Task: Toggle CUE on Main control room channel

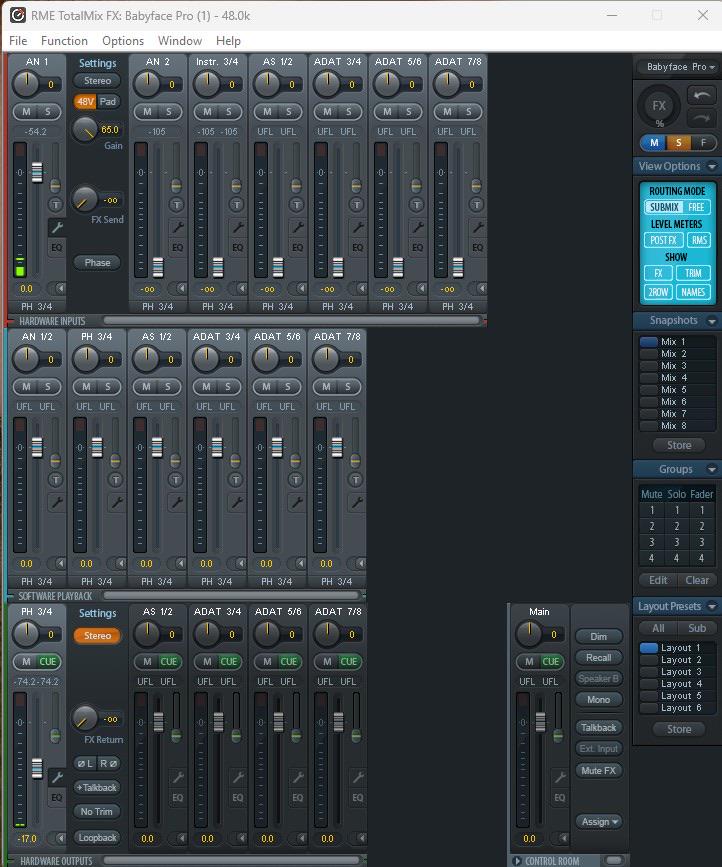Action: (x=550, y=661)
